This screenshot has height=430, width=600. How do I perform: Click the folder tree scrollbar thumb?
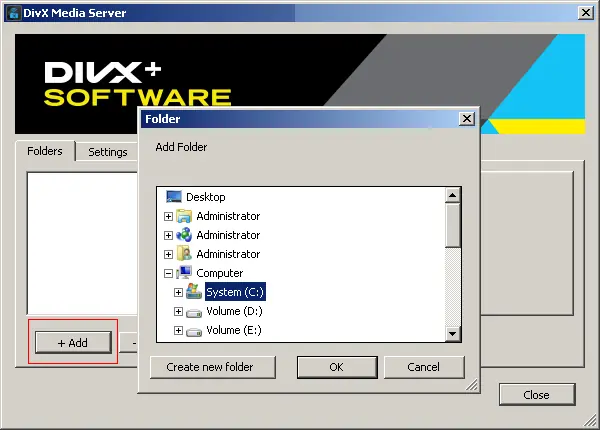pyautogui.click(x=453, y=225)
